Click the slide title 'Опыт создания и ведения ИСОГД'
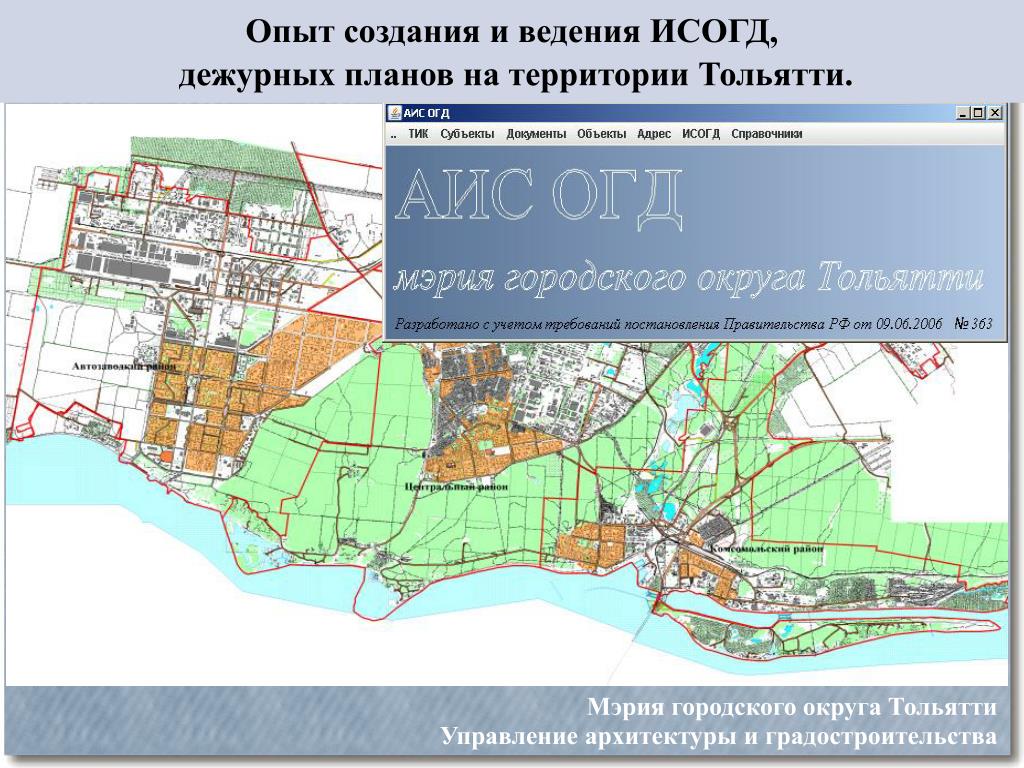Image resolution: width=1024 pixels, height=768 pixels. coord(511,31)
